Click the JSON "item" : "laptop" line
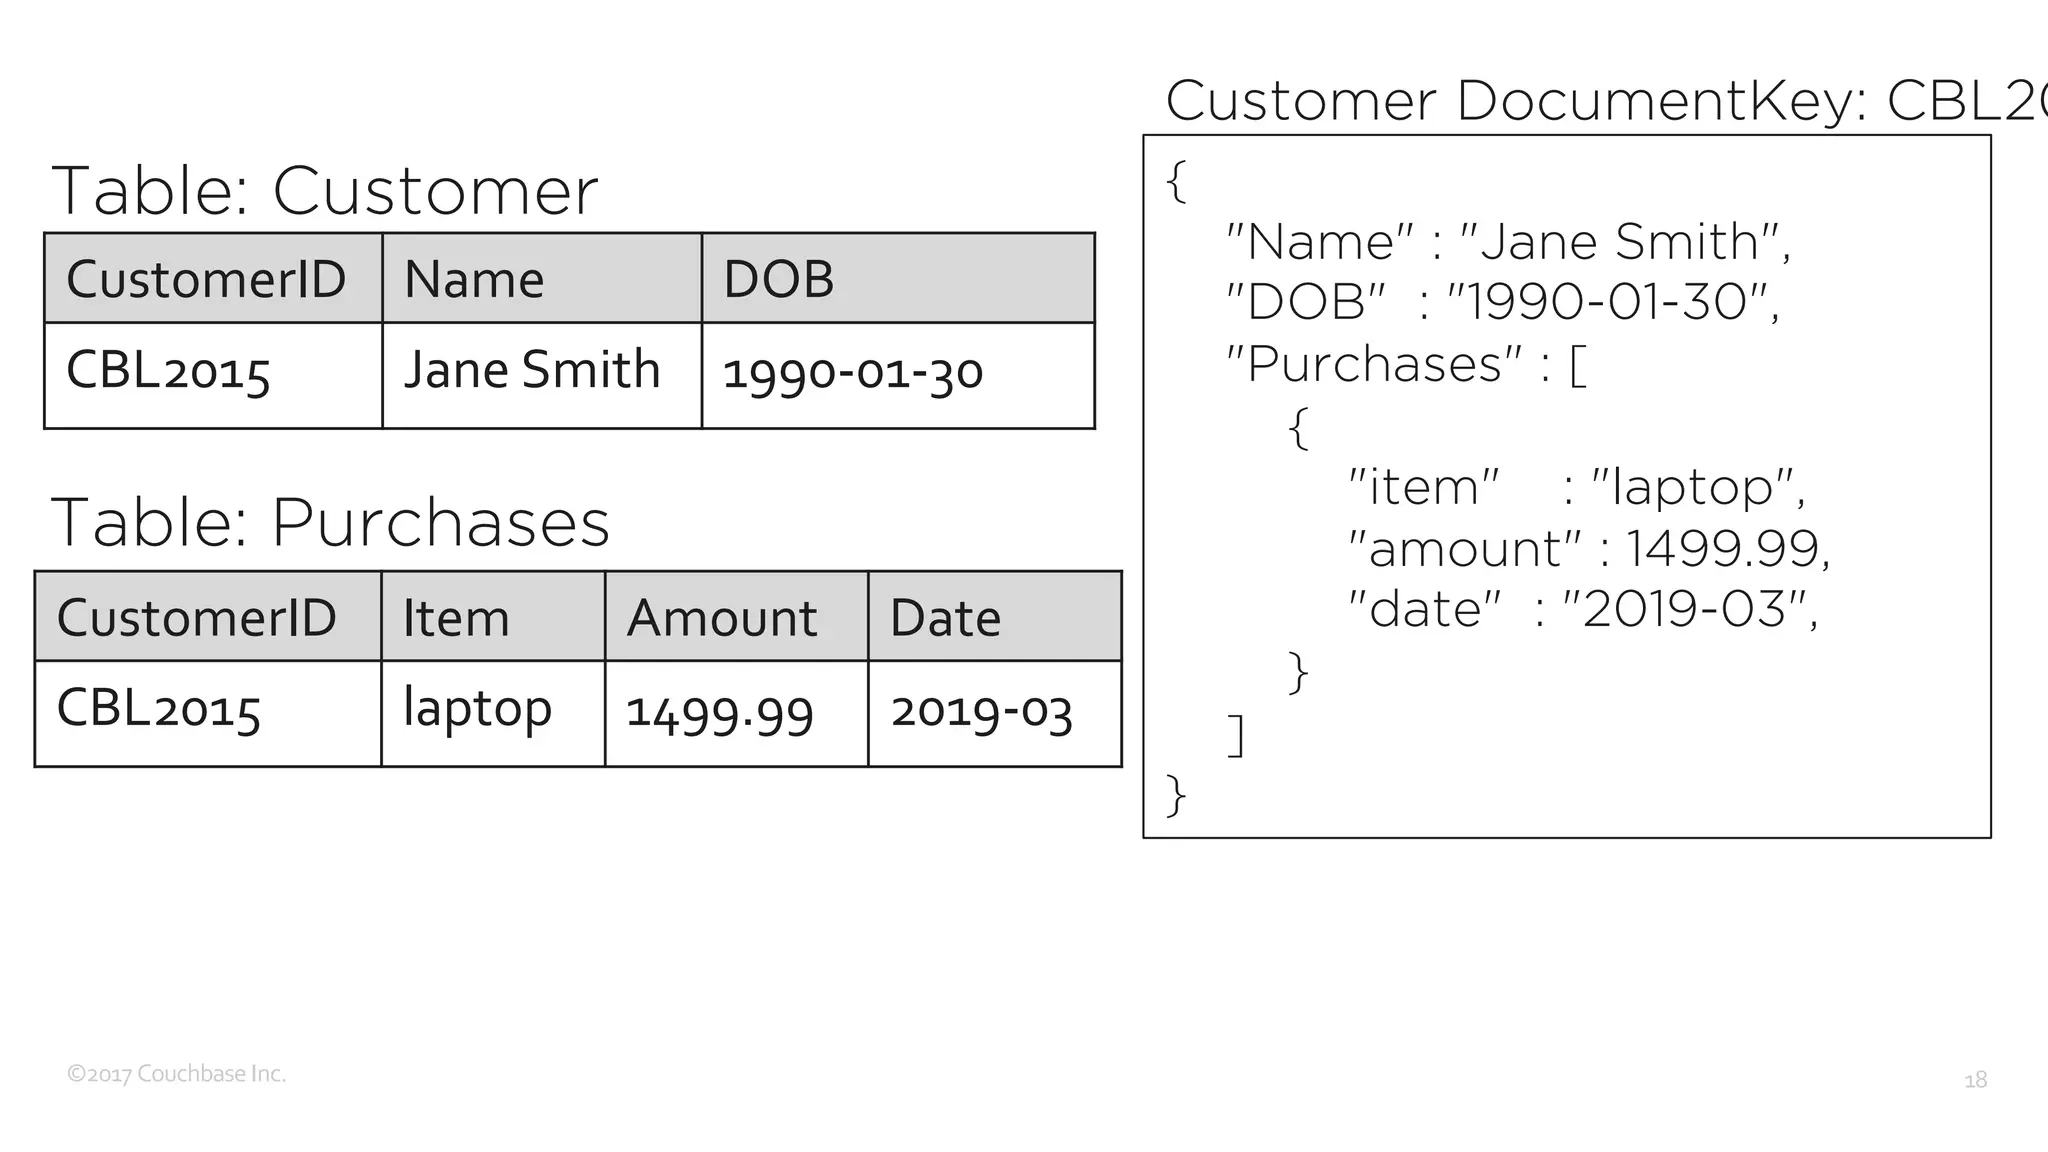 (x=1577, y=487)
